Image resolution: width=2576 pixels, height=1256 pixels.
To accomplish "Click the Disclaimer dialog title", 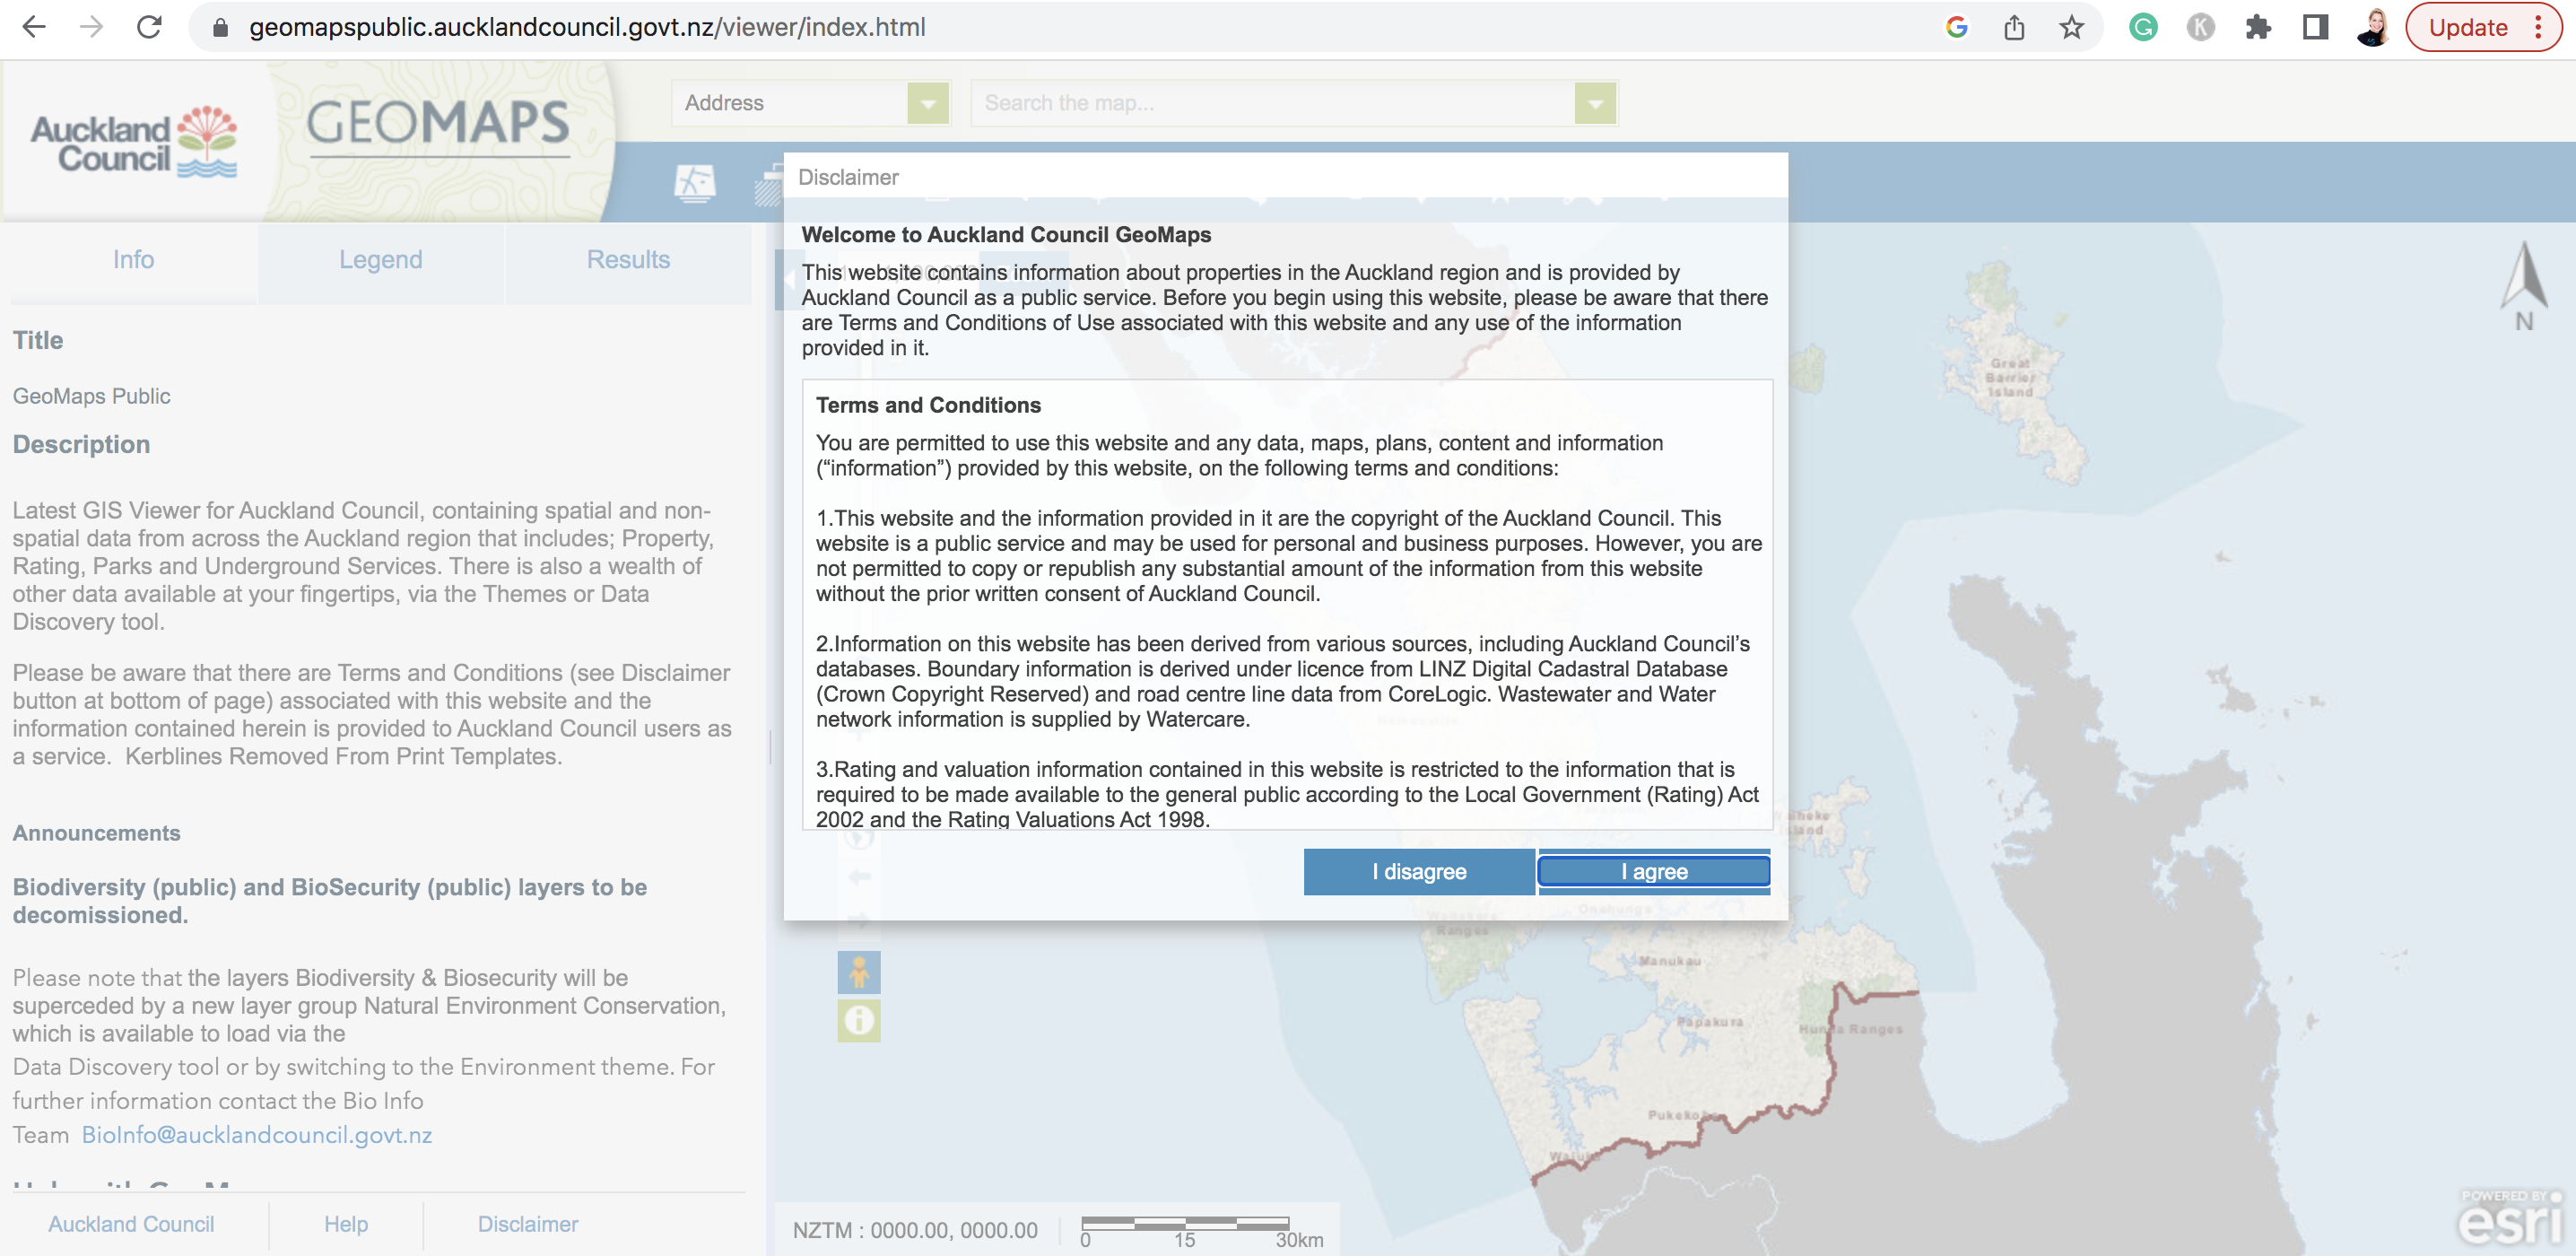I will (x=848, y=177).
